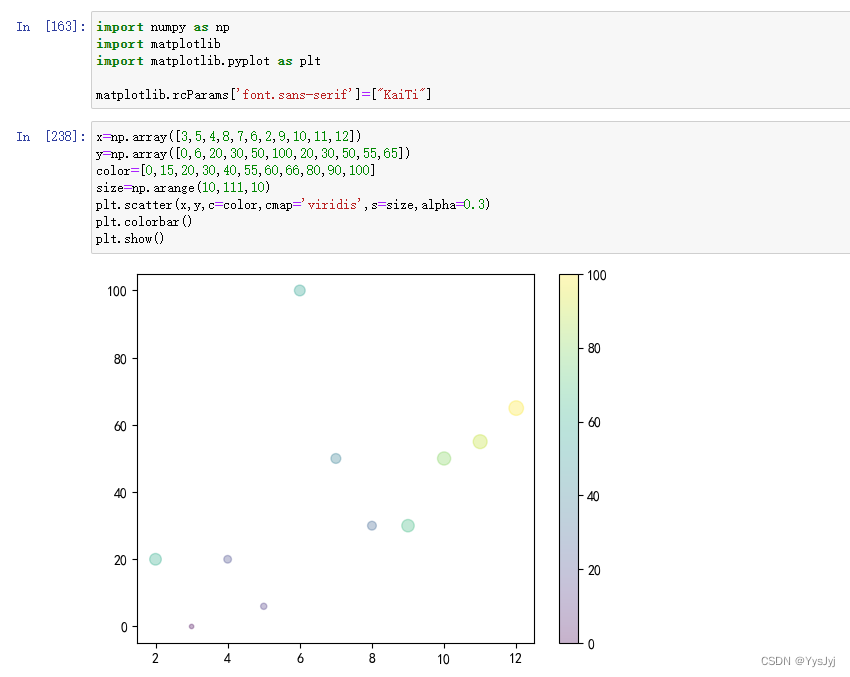Click the colorbar tick label 80
Image resolution: width=850 pixels, height=677 pixels.
[x=594, y=349]
